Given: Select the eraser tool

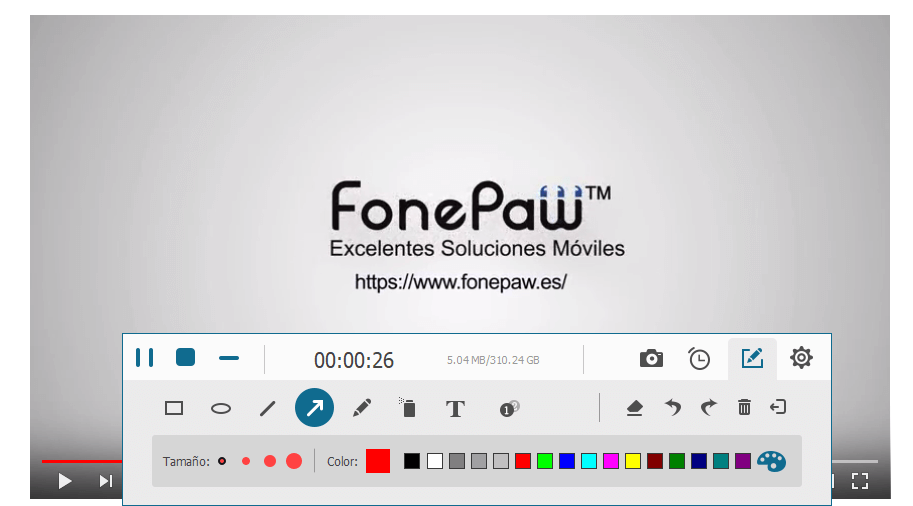Looking at the screenshot, I should 634,408.
